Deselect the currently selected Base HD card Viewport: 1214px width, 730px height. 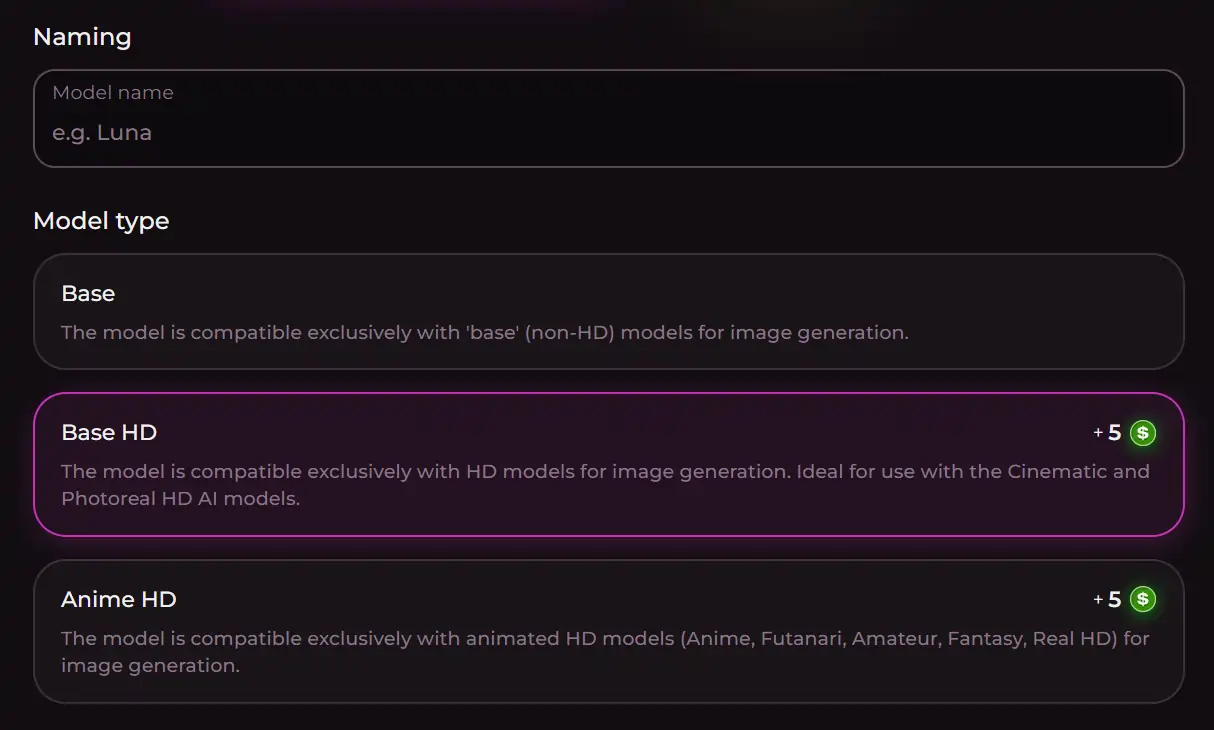click(x=607, y=463)
